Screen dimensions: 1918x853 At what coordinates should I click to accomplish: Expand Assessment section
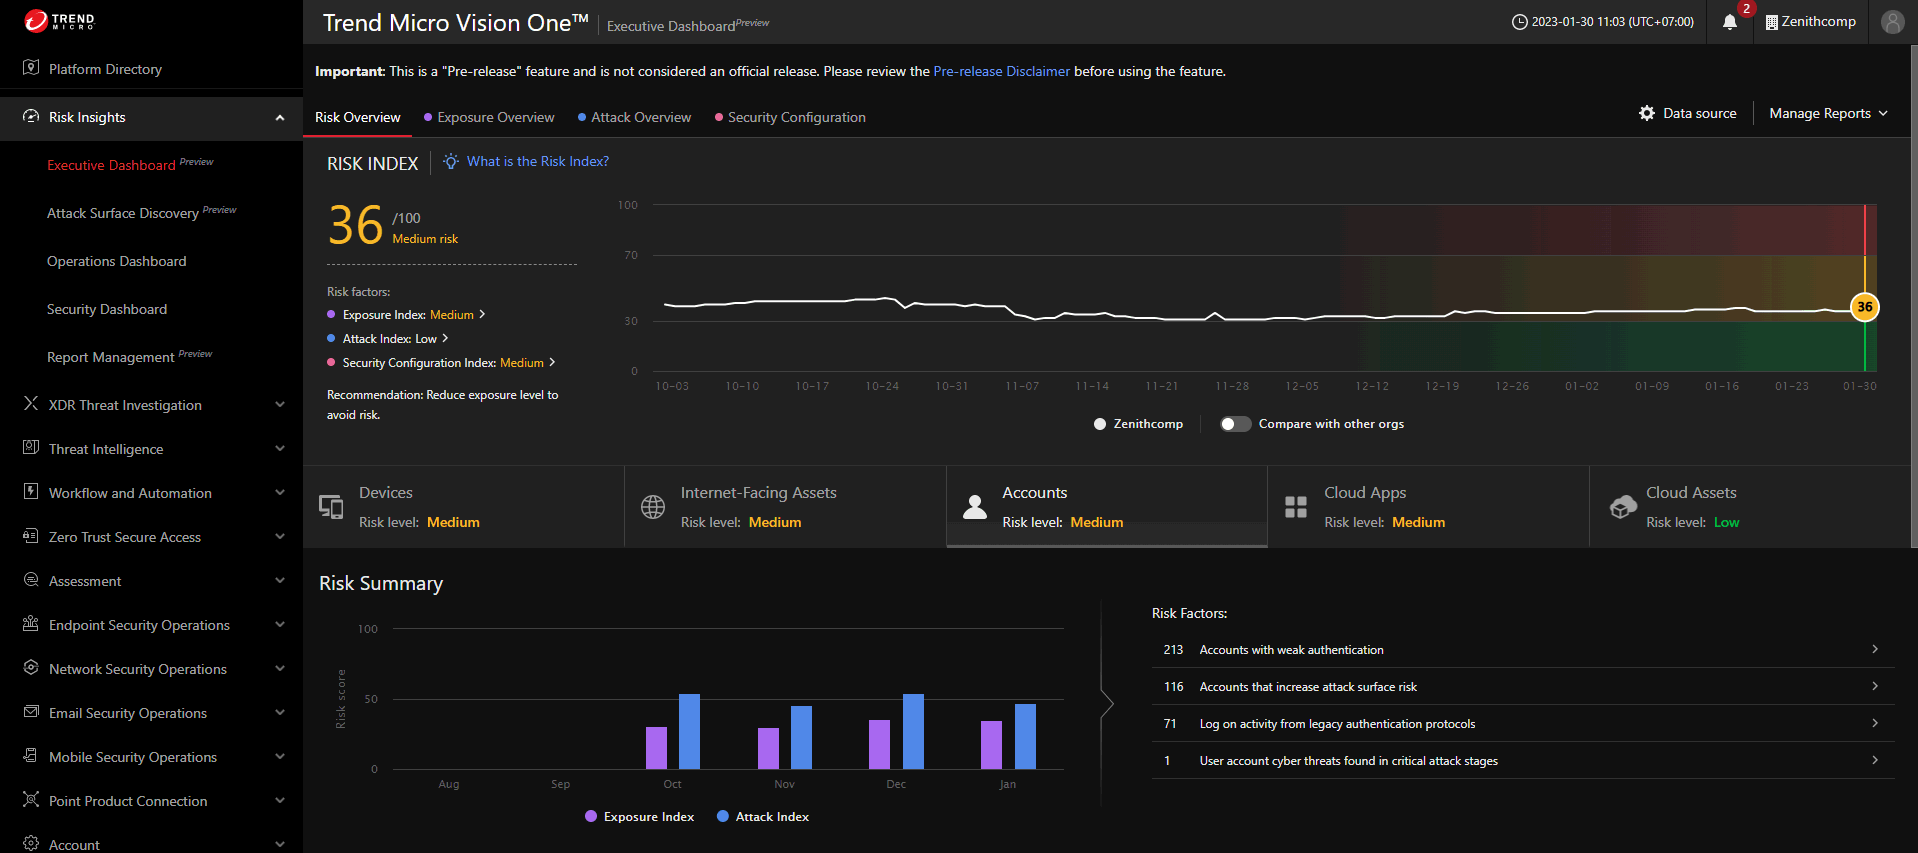click(x=280, y=580)
